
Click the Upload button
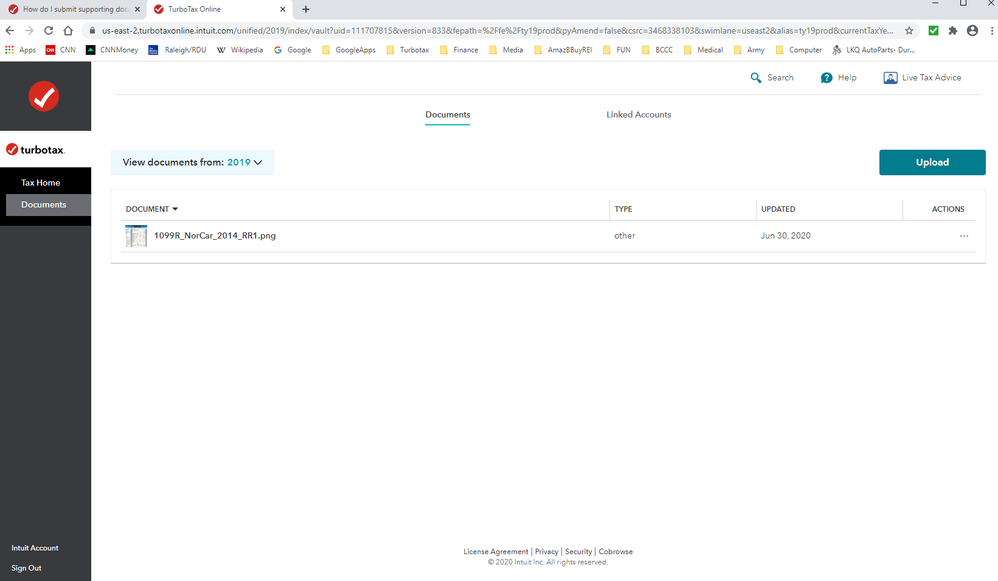pos(932,162)
